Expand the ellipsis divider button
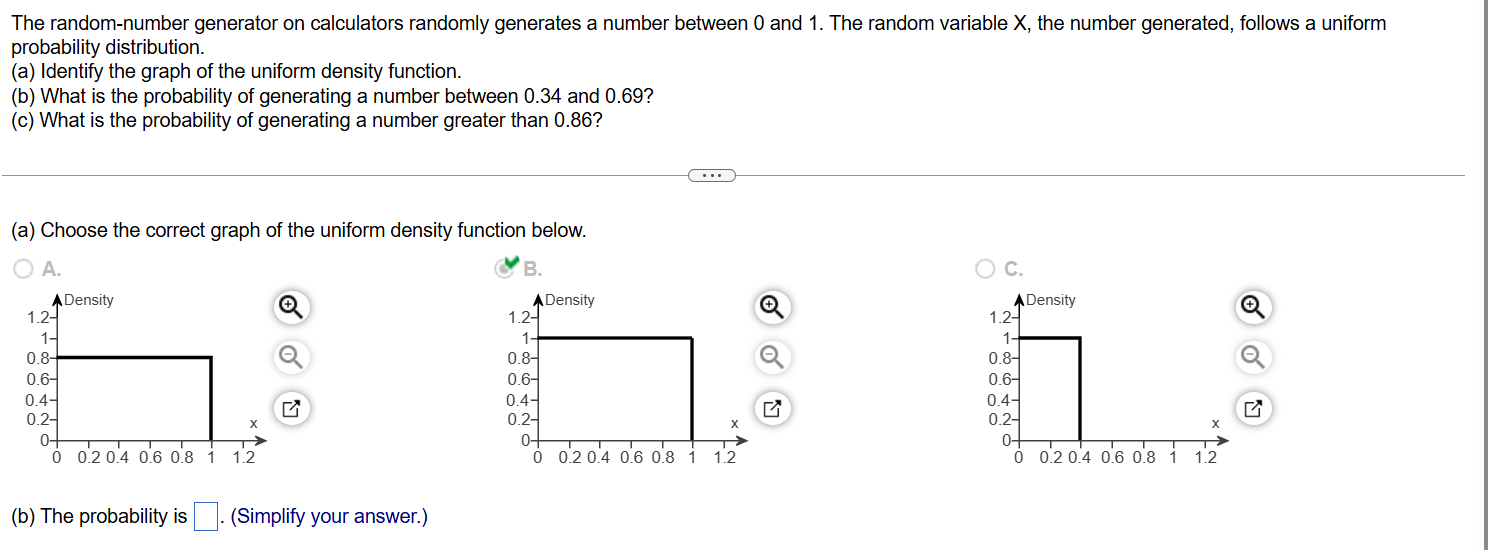This screenshot has height=550, width=1488. click(712, 176)
